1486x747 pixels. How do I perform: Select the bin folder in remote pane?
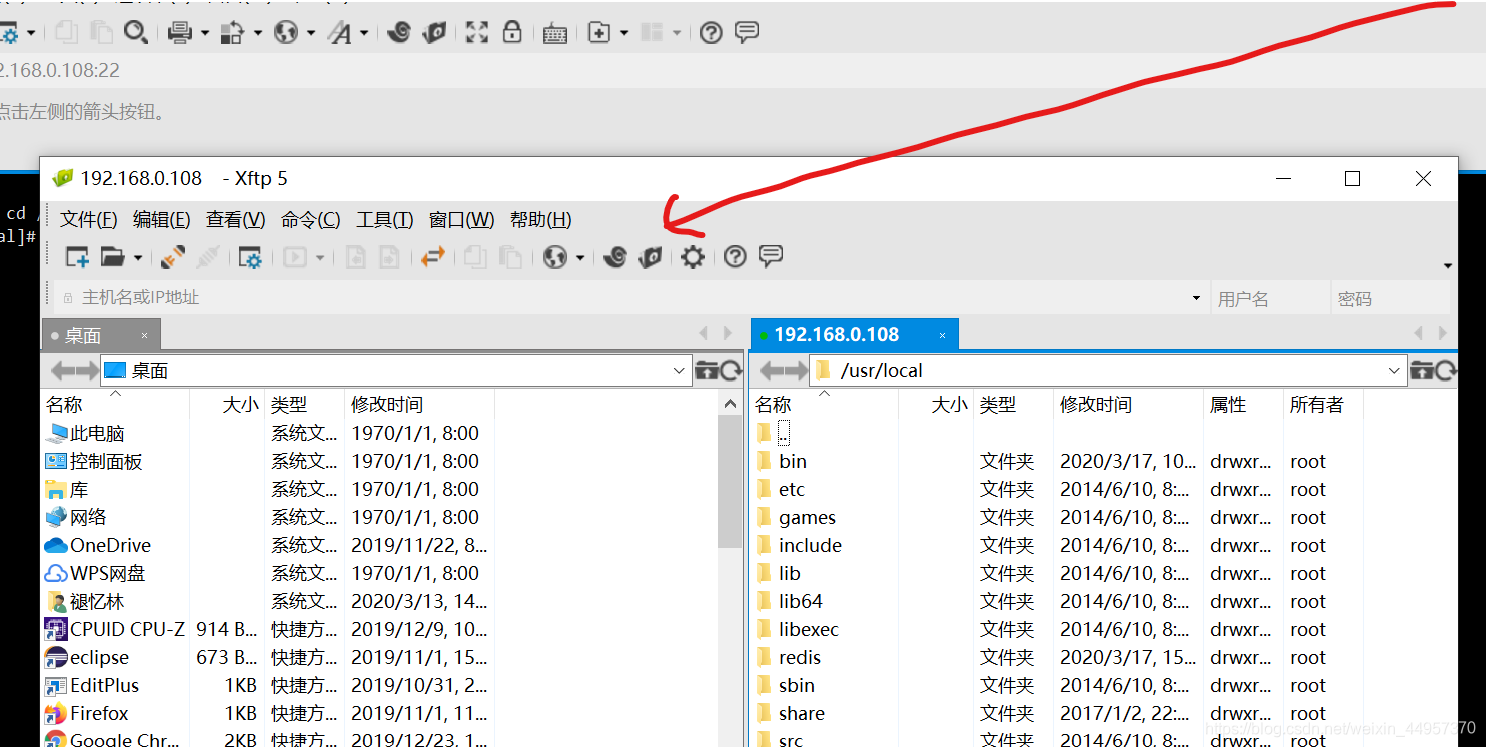click(x=793, y=462)
